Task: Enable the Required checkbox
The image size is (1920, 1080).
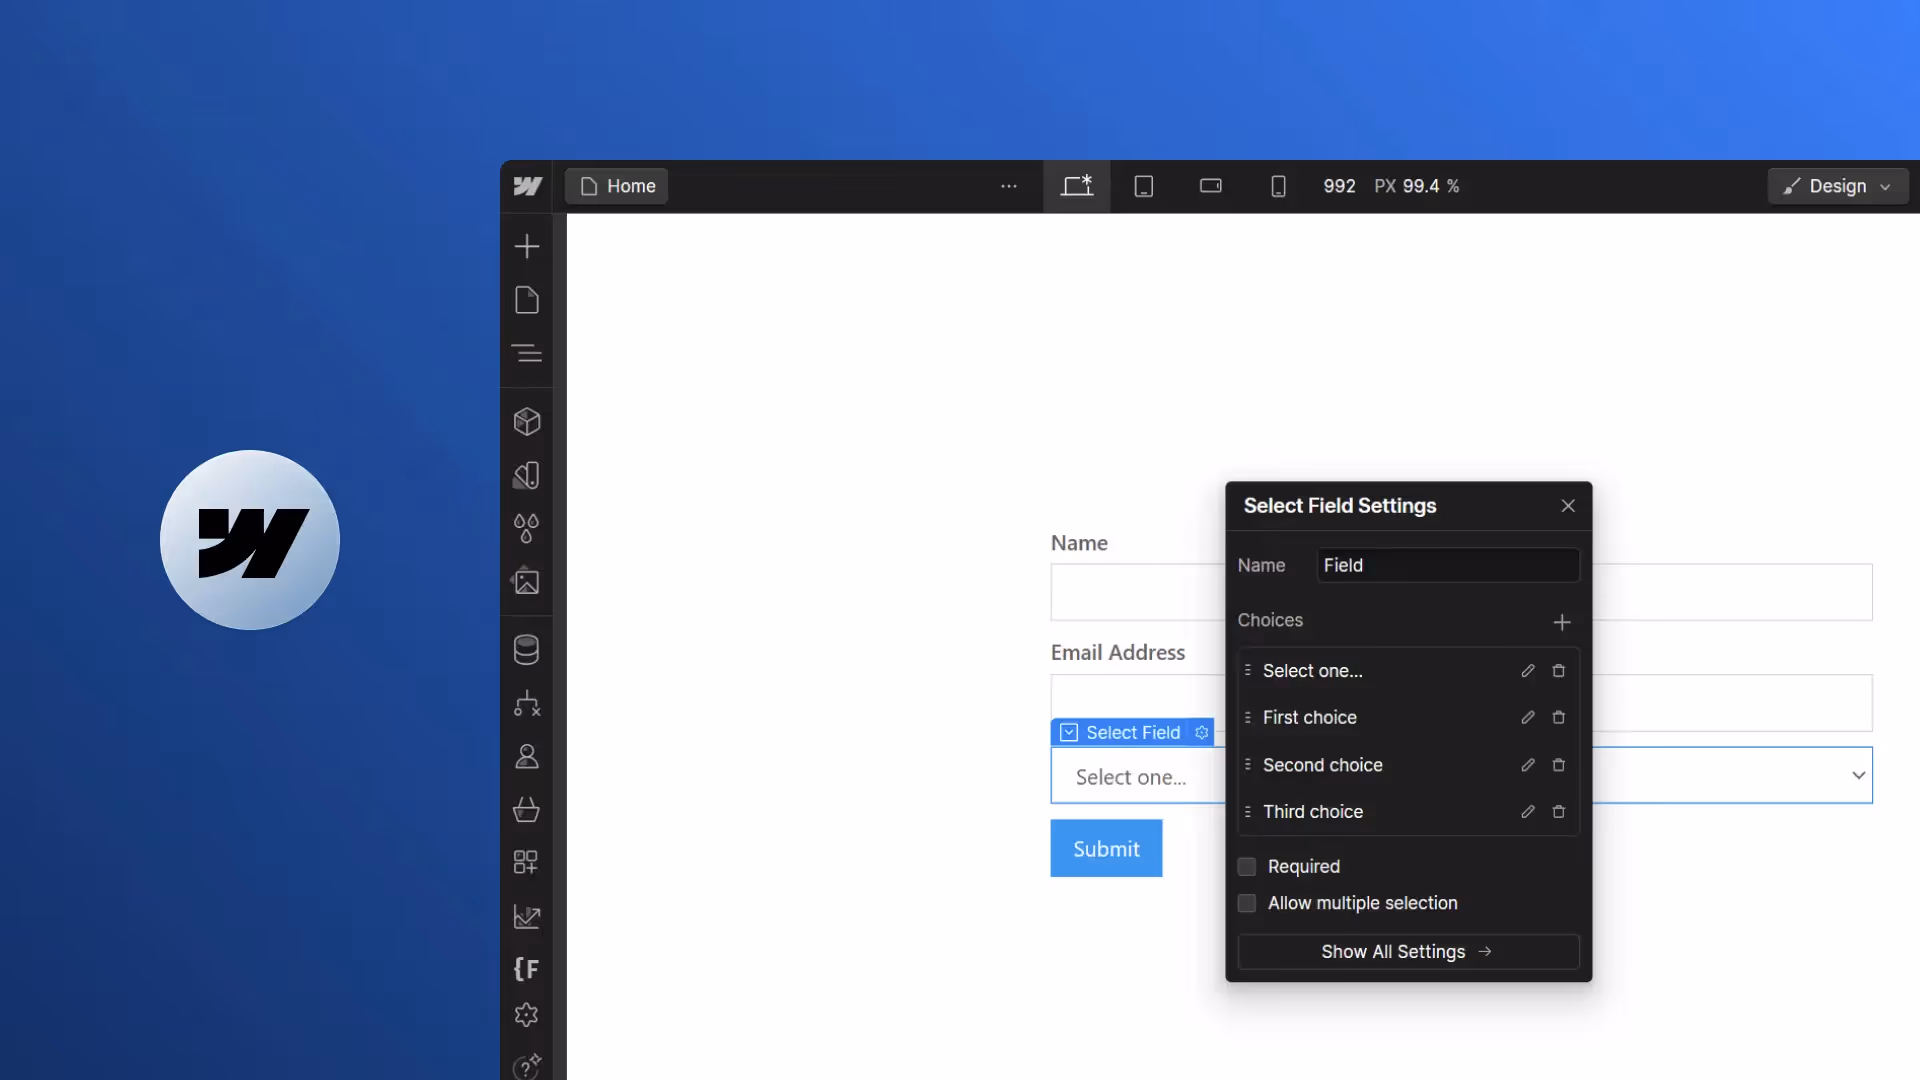Action: (x=1247, y=867)
